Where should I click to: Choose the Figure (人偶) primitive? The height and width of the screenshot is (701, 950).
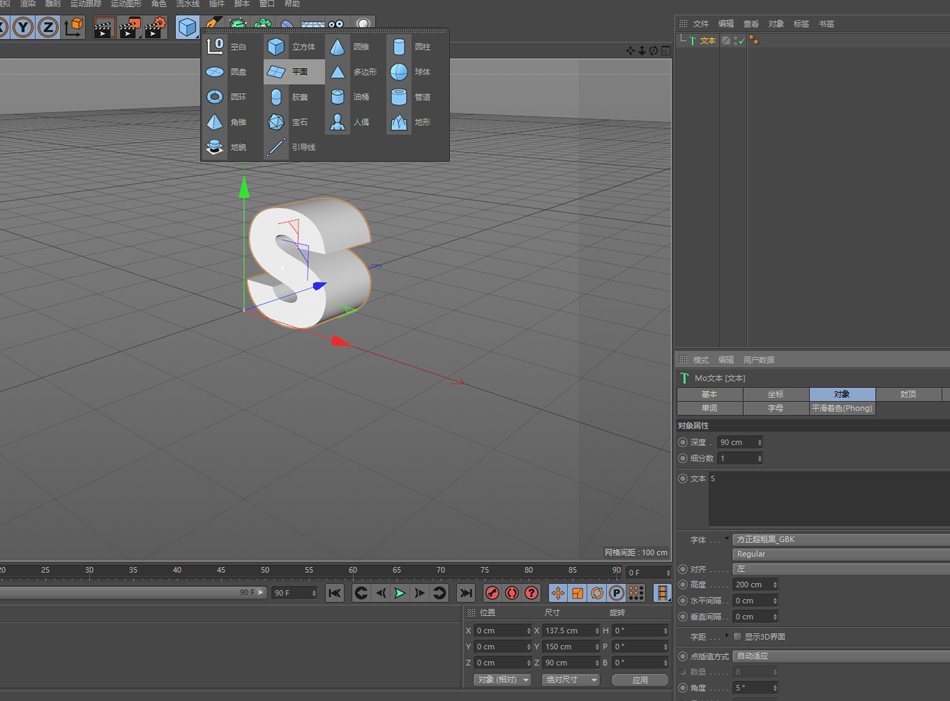350,122
